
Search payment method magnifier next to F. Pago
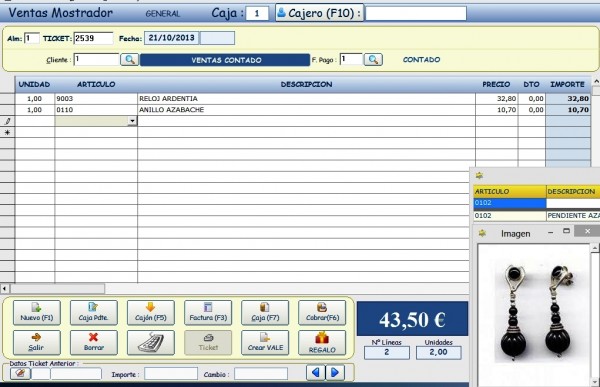[x=373, y=60]
